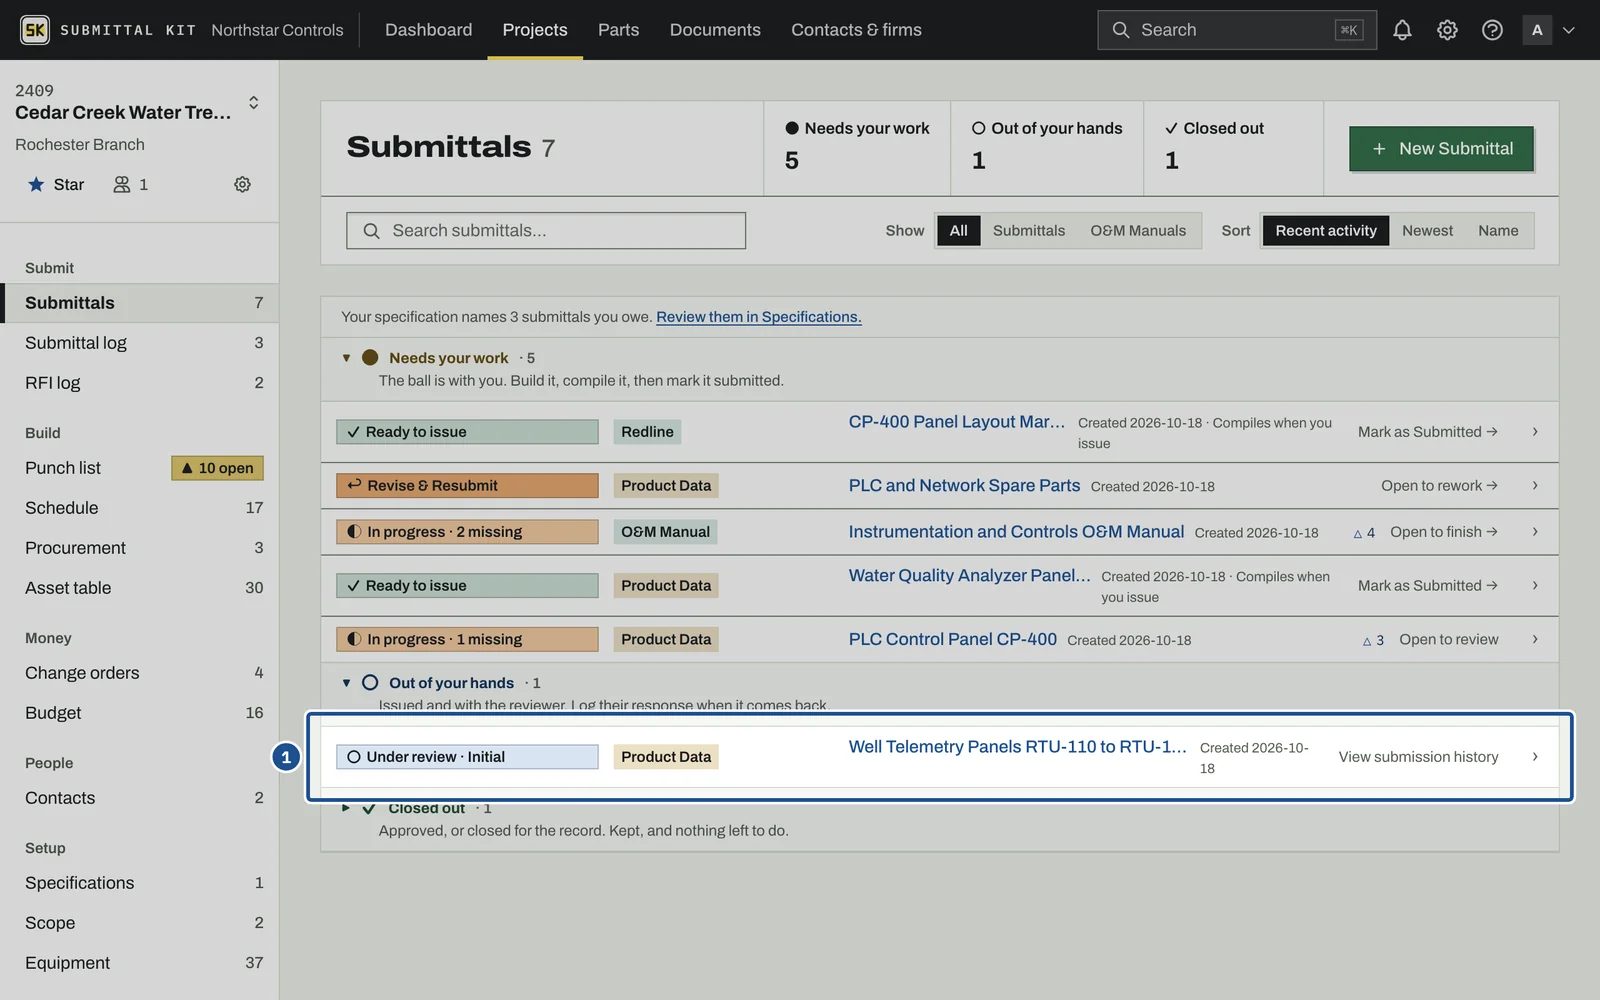Image resolution: width=1600 pixels, height=1000 pixels.
Task: Click the global Search box
Action: click(1237, 30)
